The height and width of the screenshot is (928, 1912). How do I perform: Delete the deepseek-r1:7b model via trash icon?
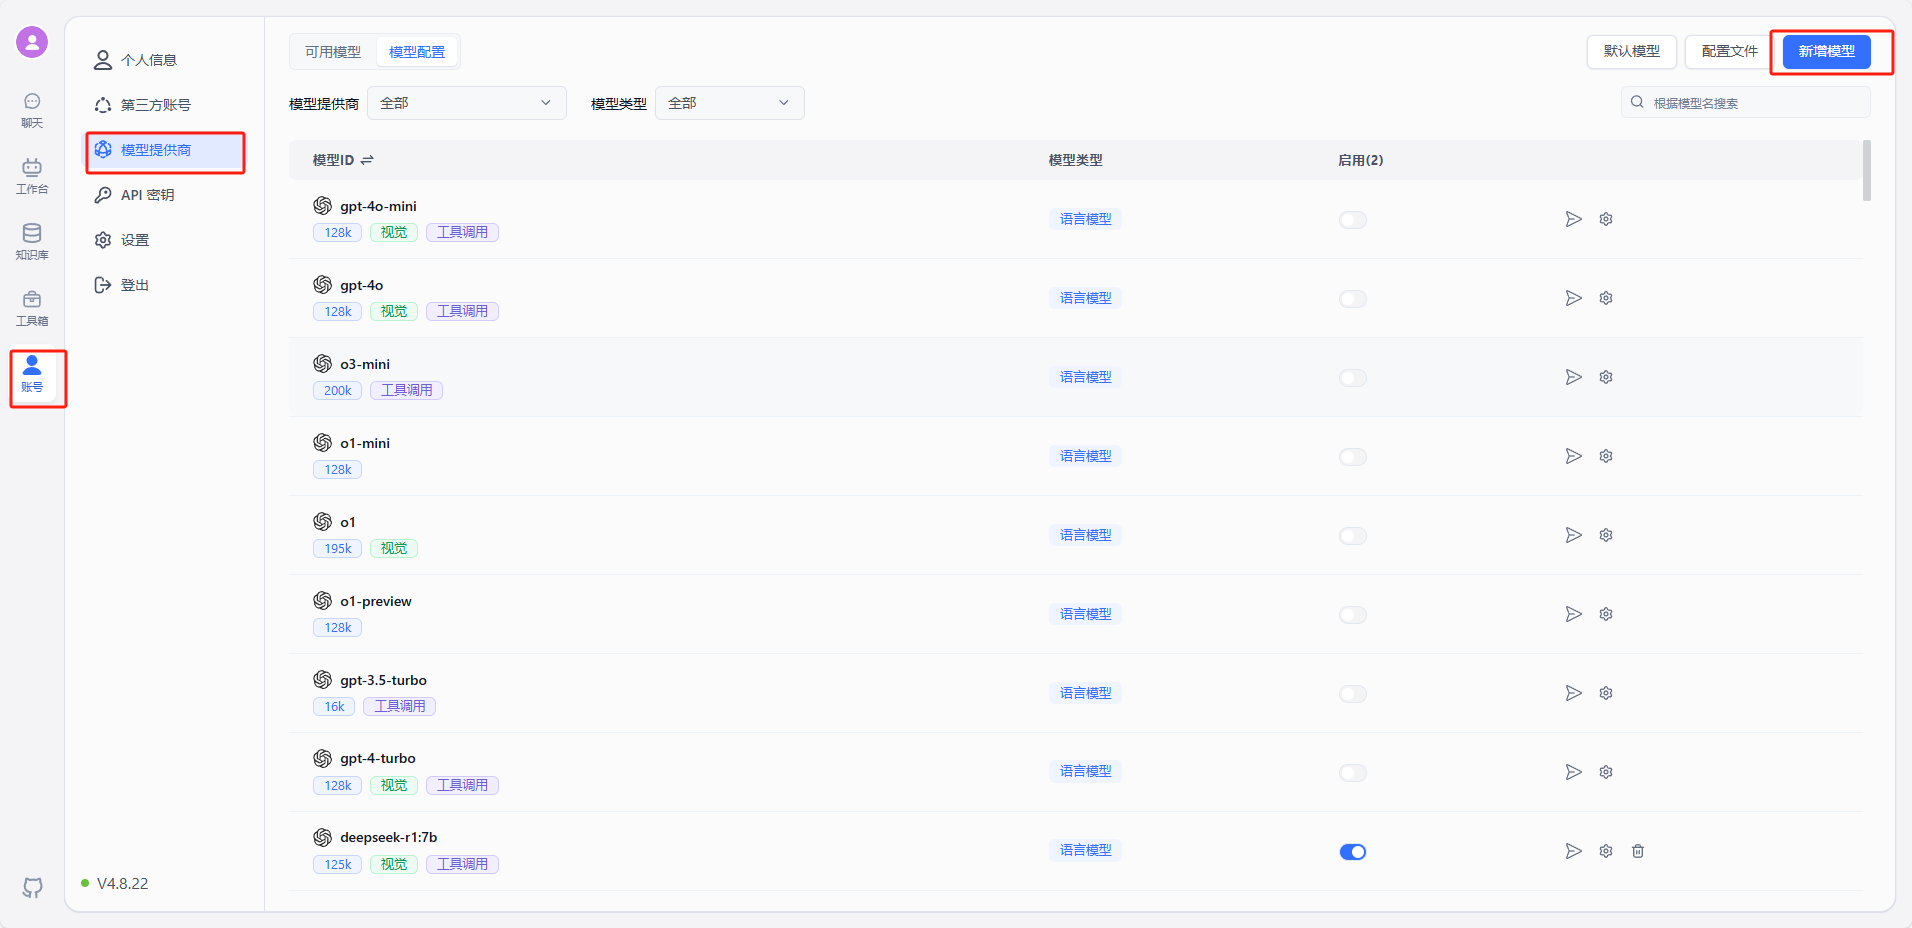(1637, 851)
